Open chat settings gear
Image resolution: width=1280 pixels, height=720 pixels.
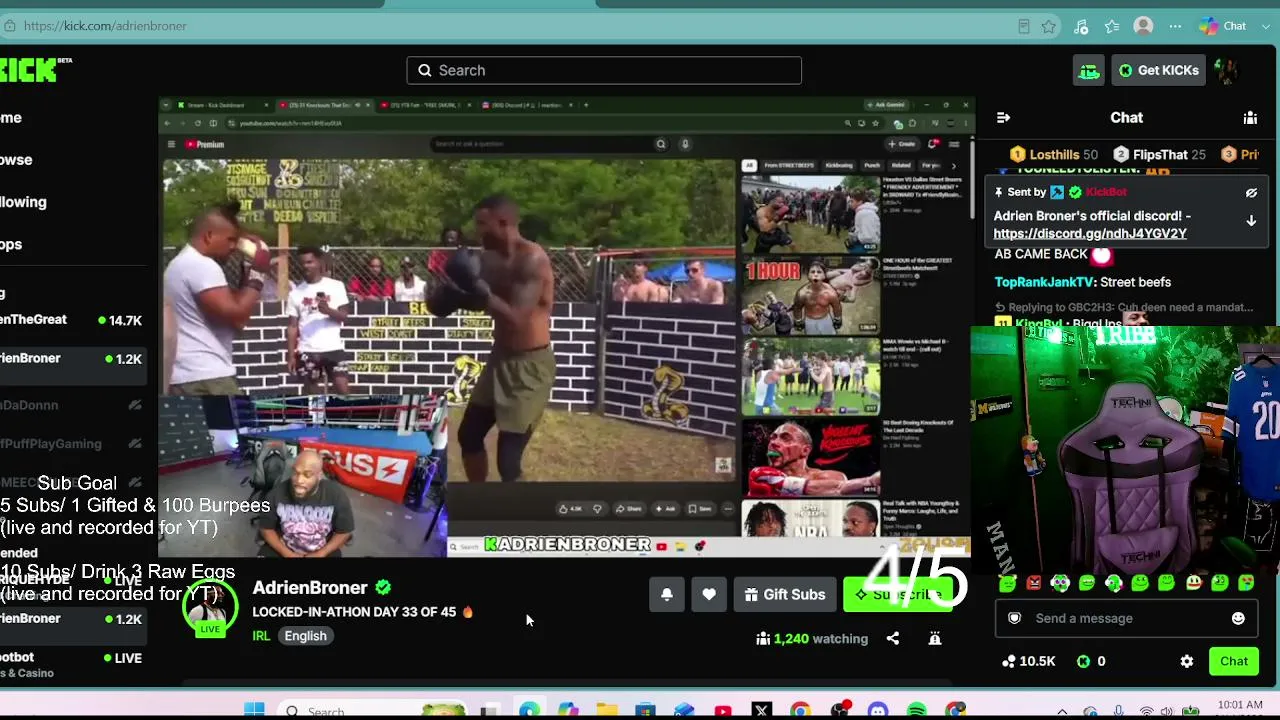click(1187, 661)
